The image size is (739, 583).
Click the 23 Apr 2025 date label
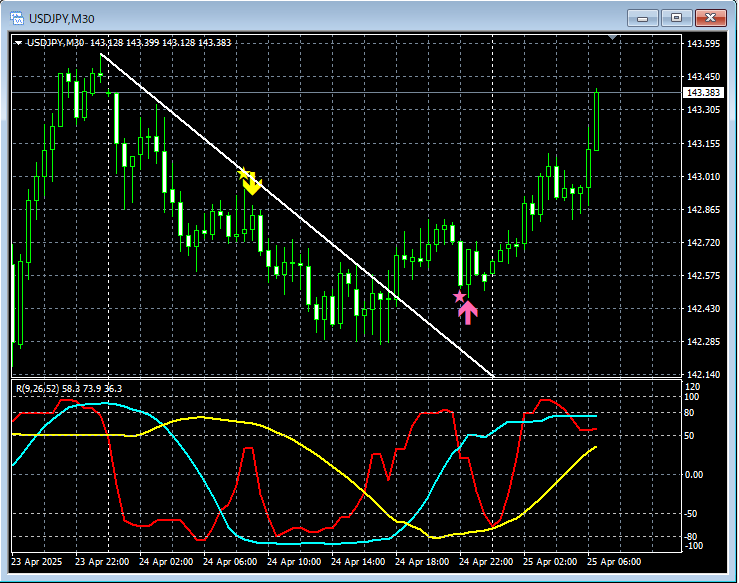tap(37, 562)
